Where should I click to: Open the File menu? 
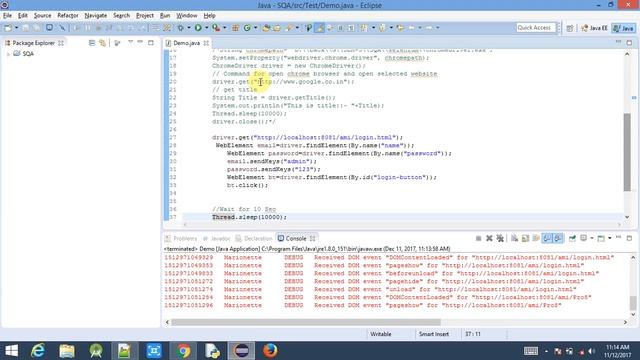click(x=7, y=16)
